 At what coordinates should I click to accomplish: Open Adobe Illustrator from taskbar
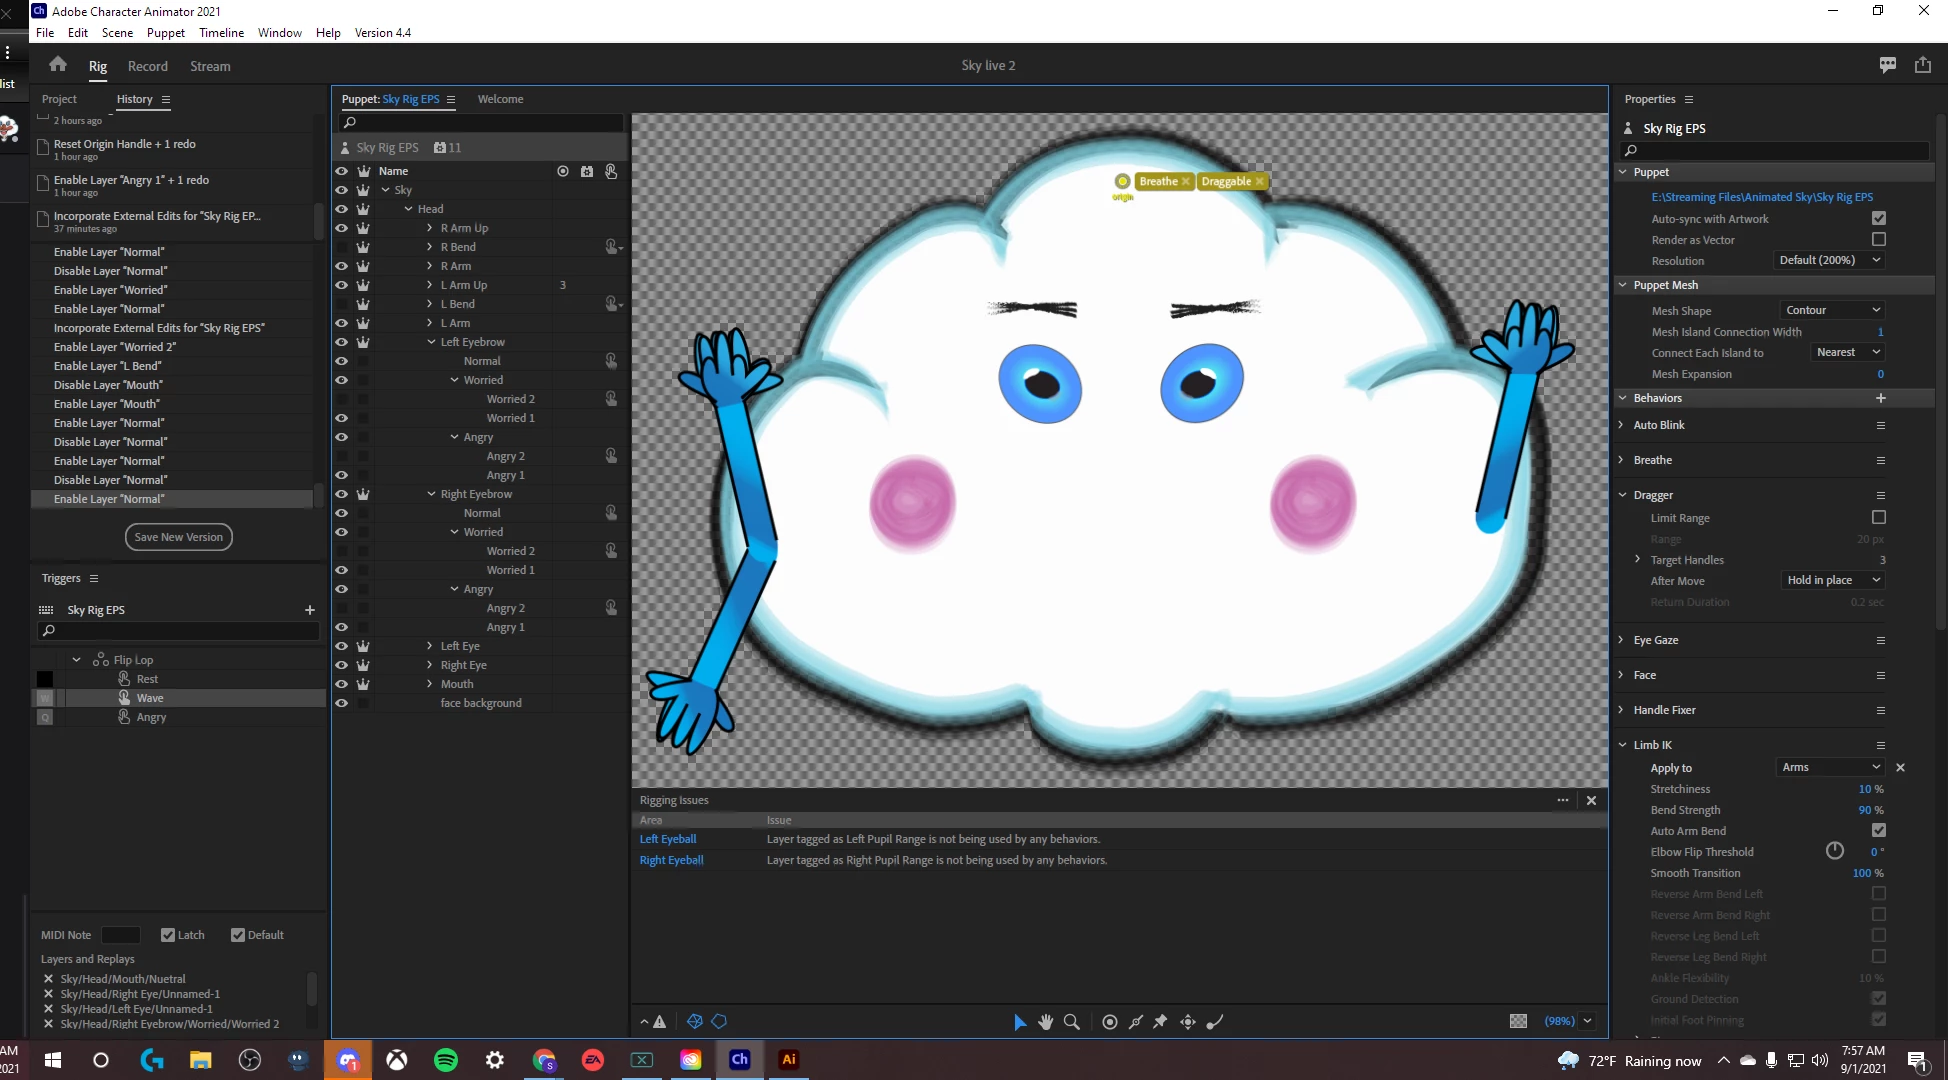[789, 1060]
